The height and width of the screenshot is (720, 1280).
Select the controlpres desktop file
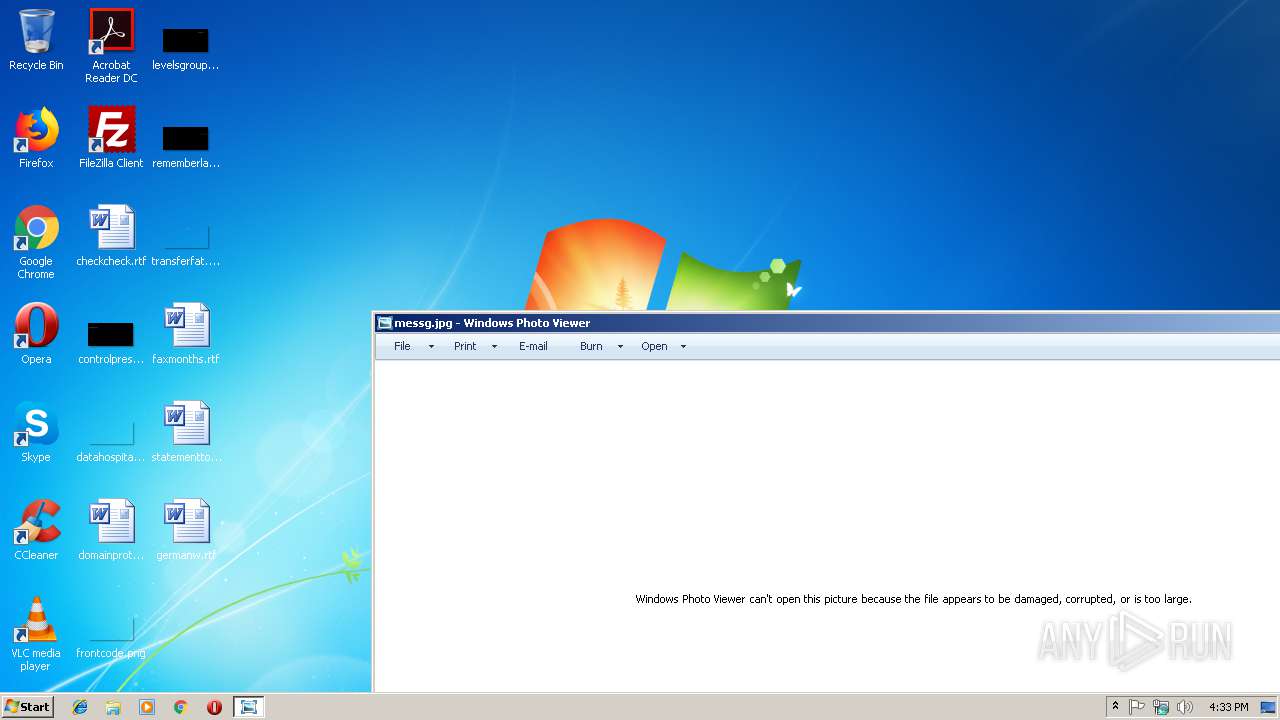pos(111,342)
